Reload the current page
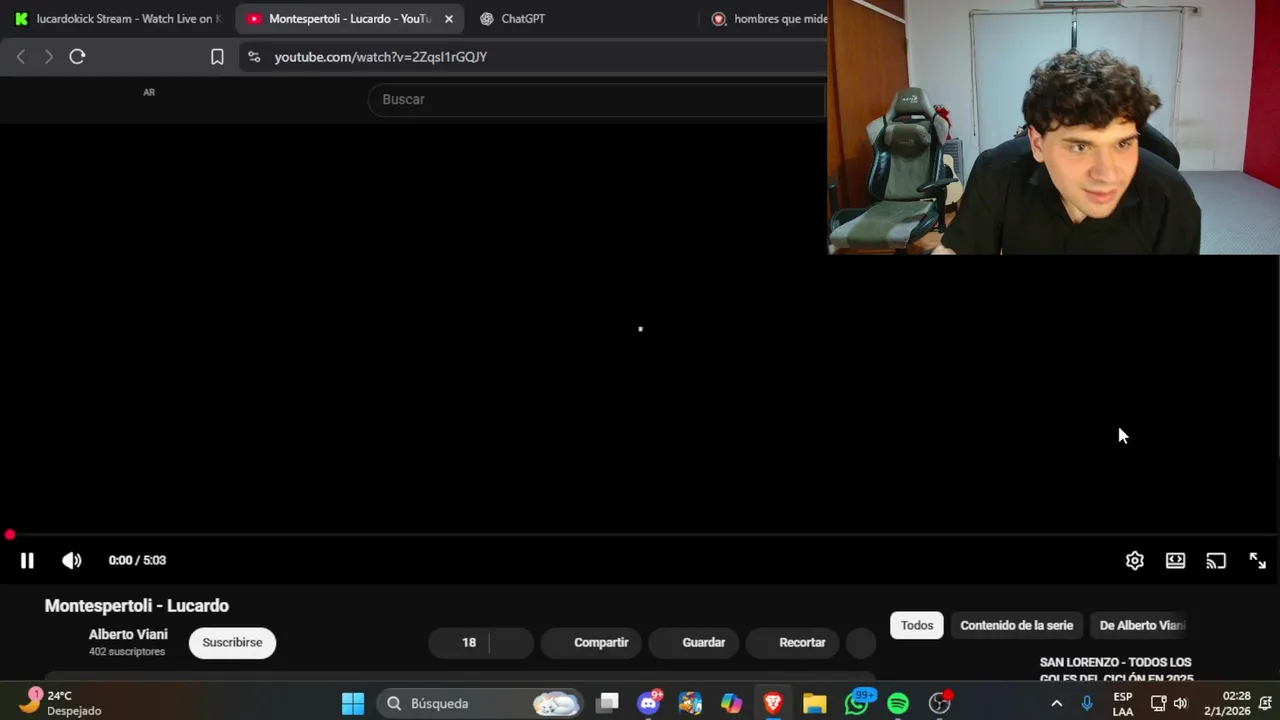Screen dimensions: 1280x720 coord(77,57)
